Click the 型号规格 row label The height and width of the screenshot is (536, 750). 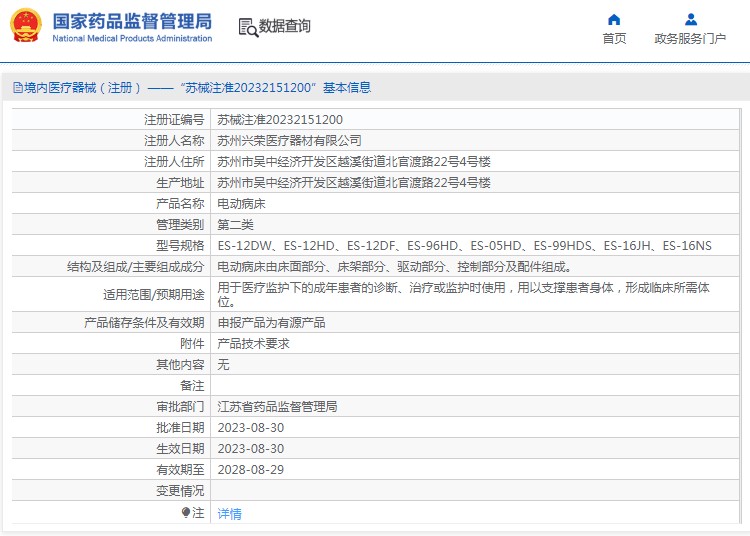click(x=180, y=246)
